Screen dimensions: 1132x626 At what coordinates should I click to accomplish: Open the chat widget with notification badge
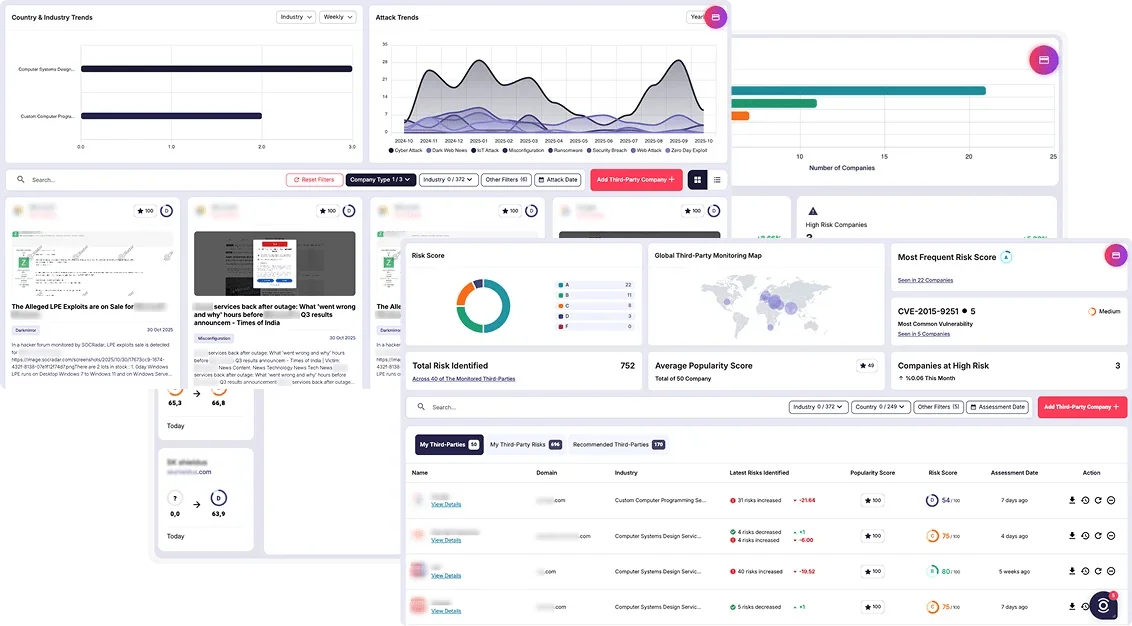(x=1104, y=606)
